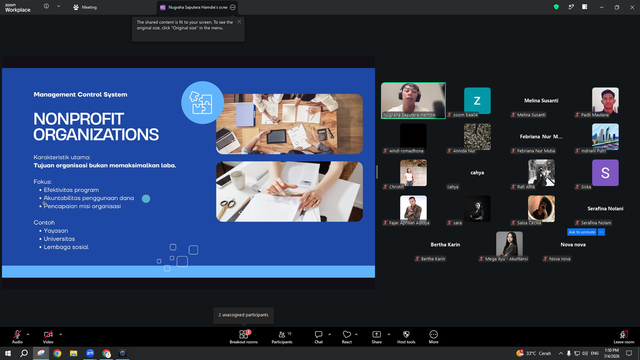This screenshot has width=640, height=360.
Task: Open the screen share tab options circle icon
Action: click(233, 7)
